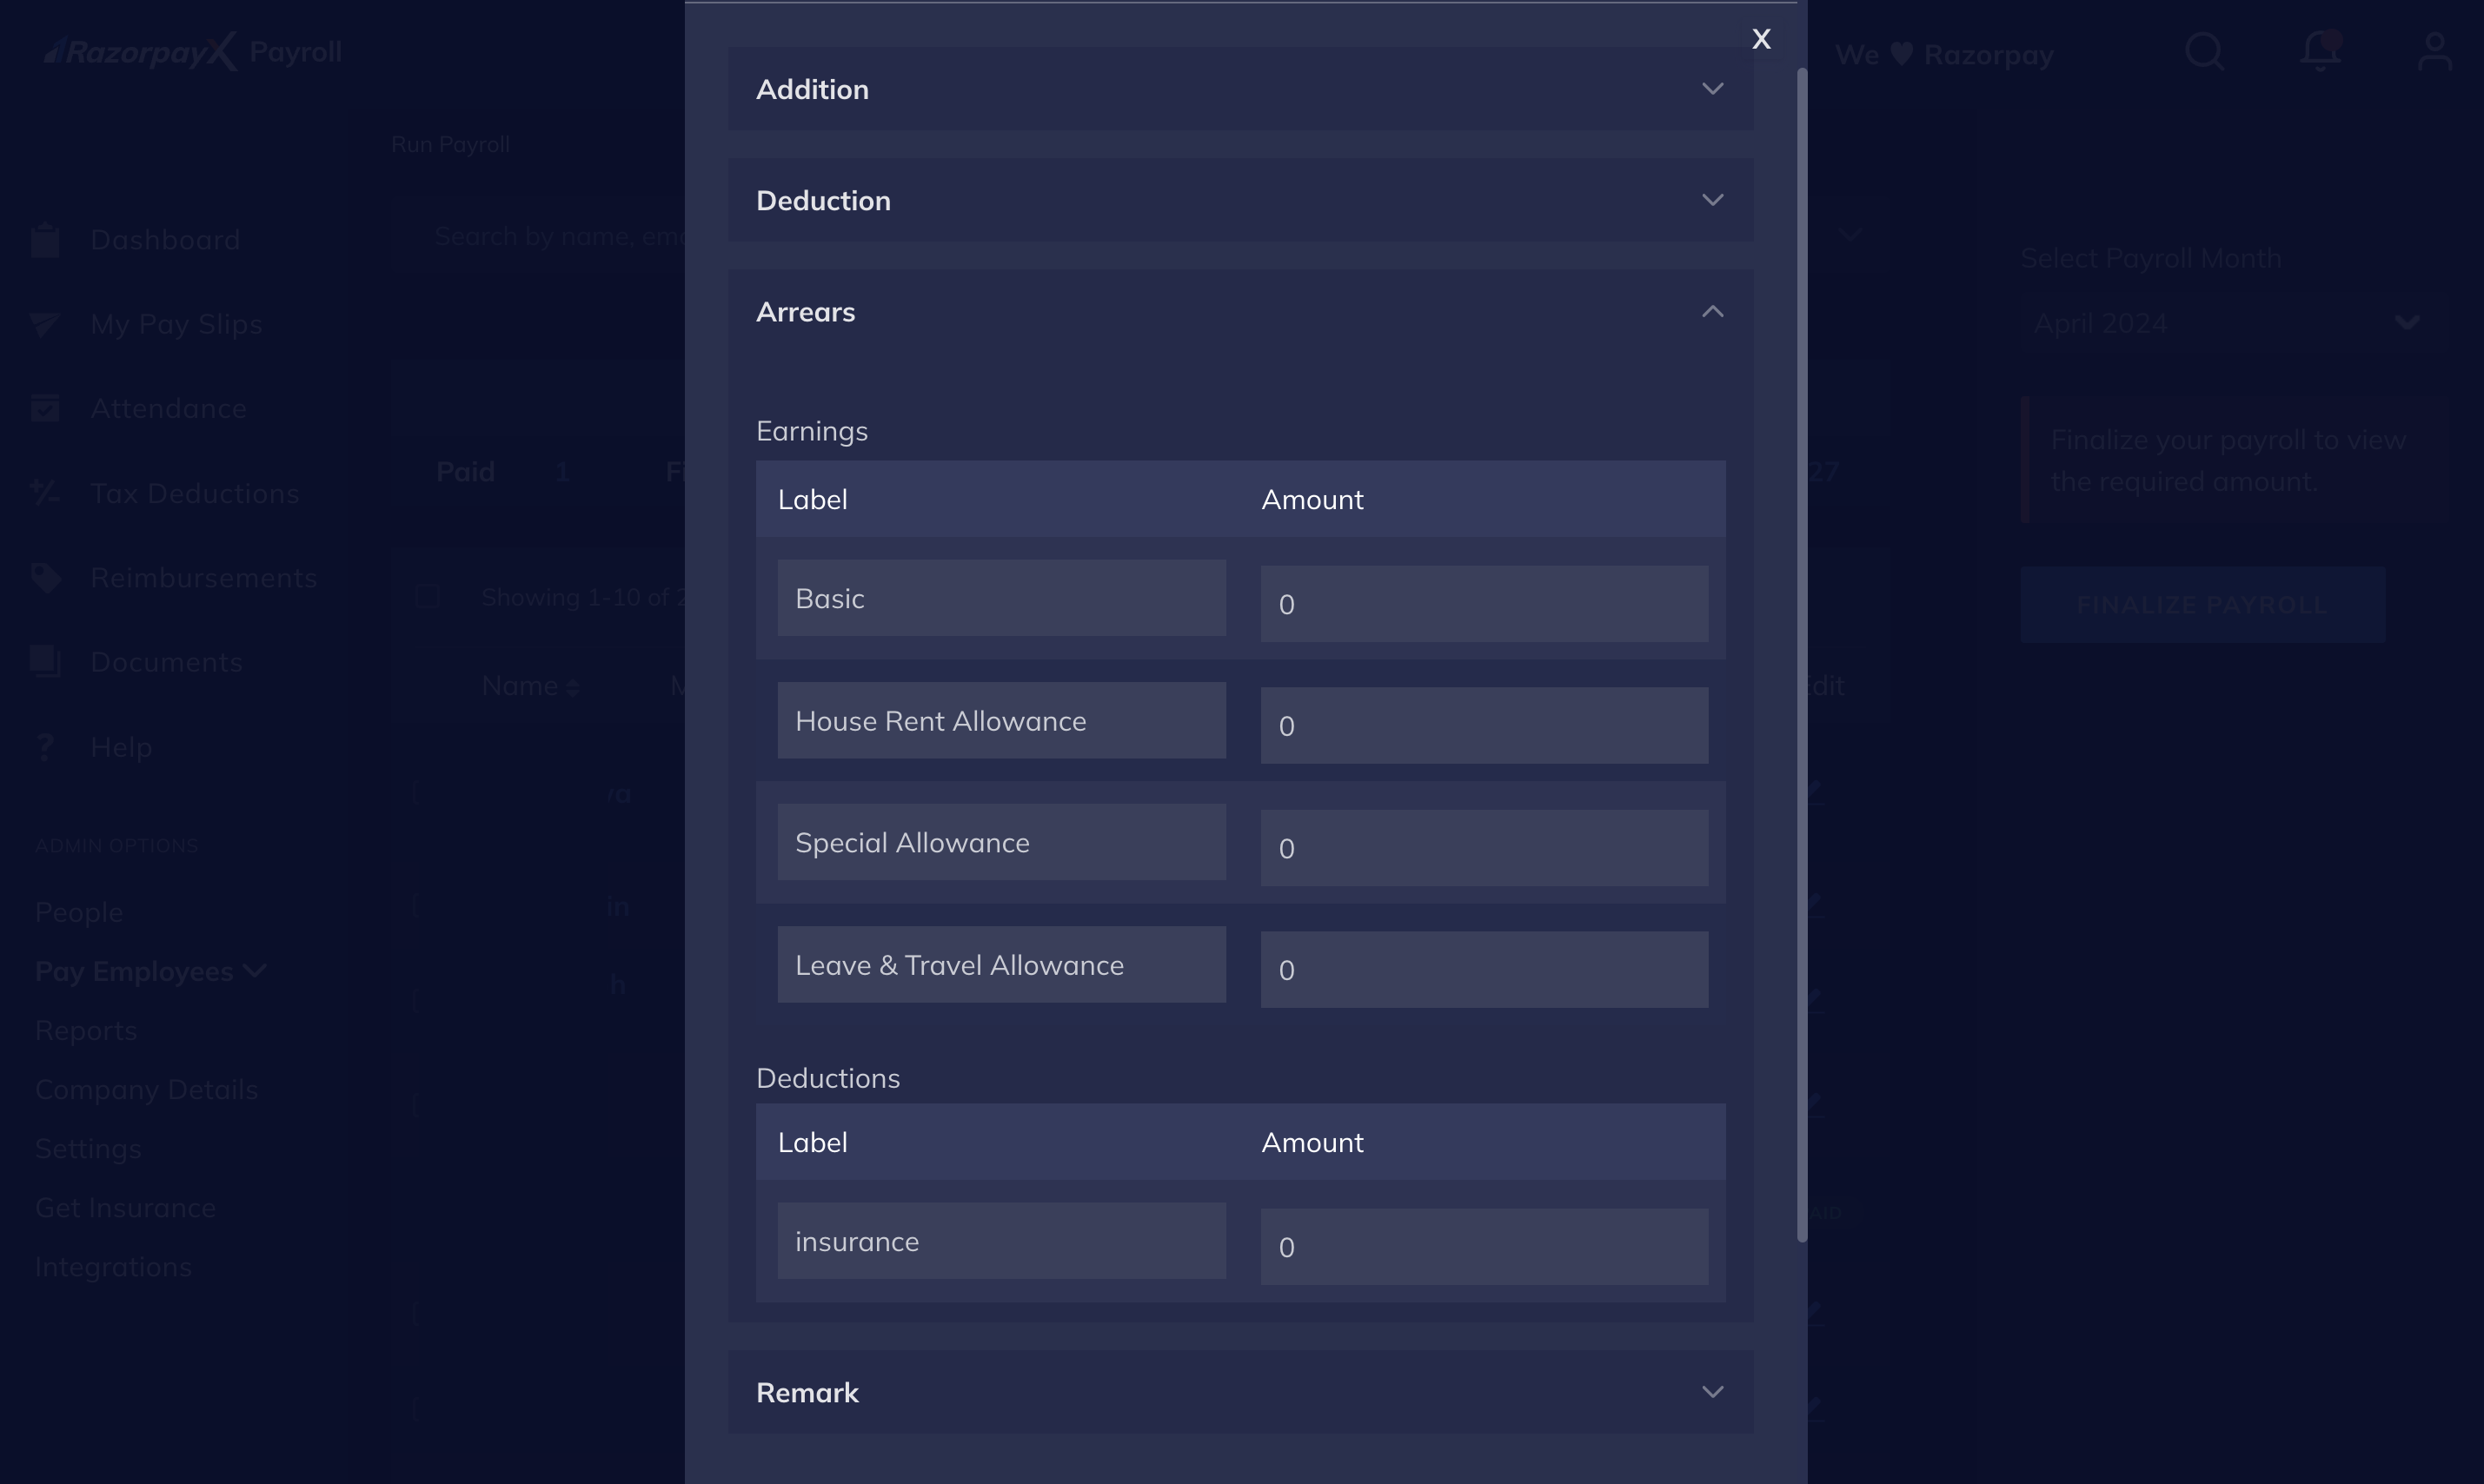Click the RazorpayX Payroll logo
2484x1484 pixels.
click(192, 52)
